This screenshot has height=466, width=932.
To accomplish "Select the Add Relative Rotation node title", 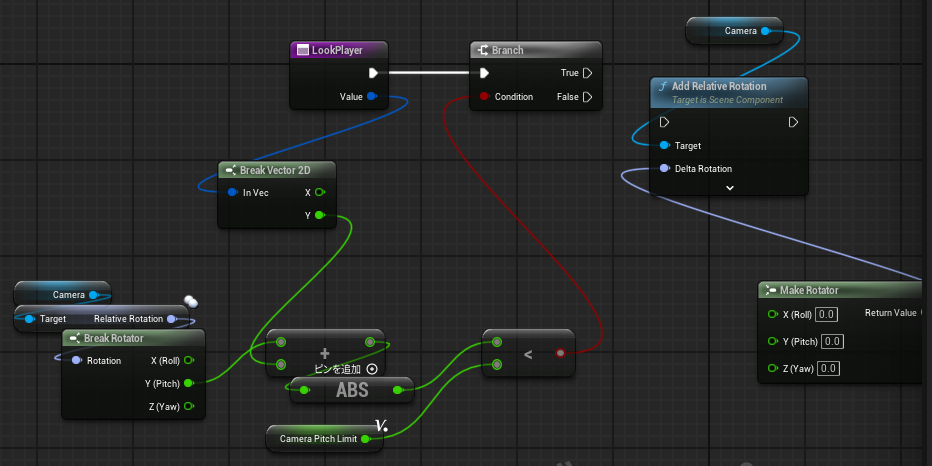I will [x=719, y=86].
